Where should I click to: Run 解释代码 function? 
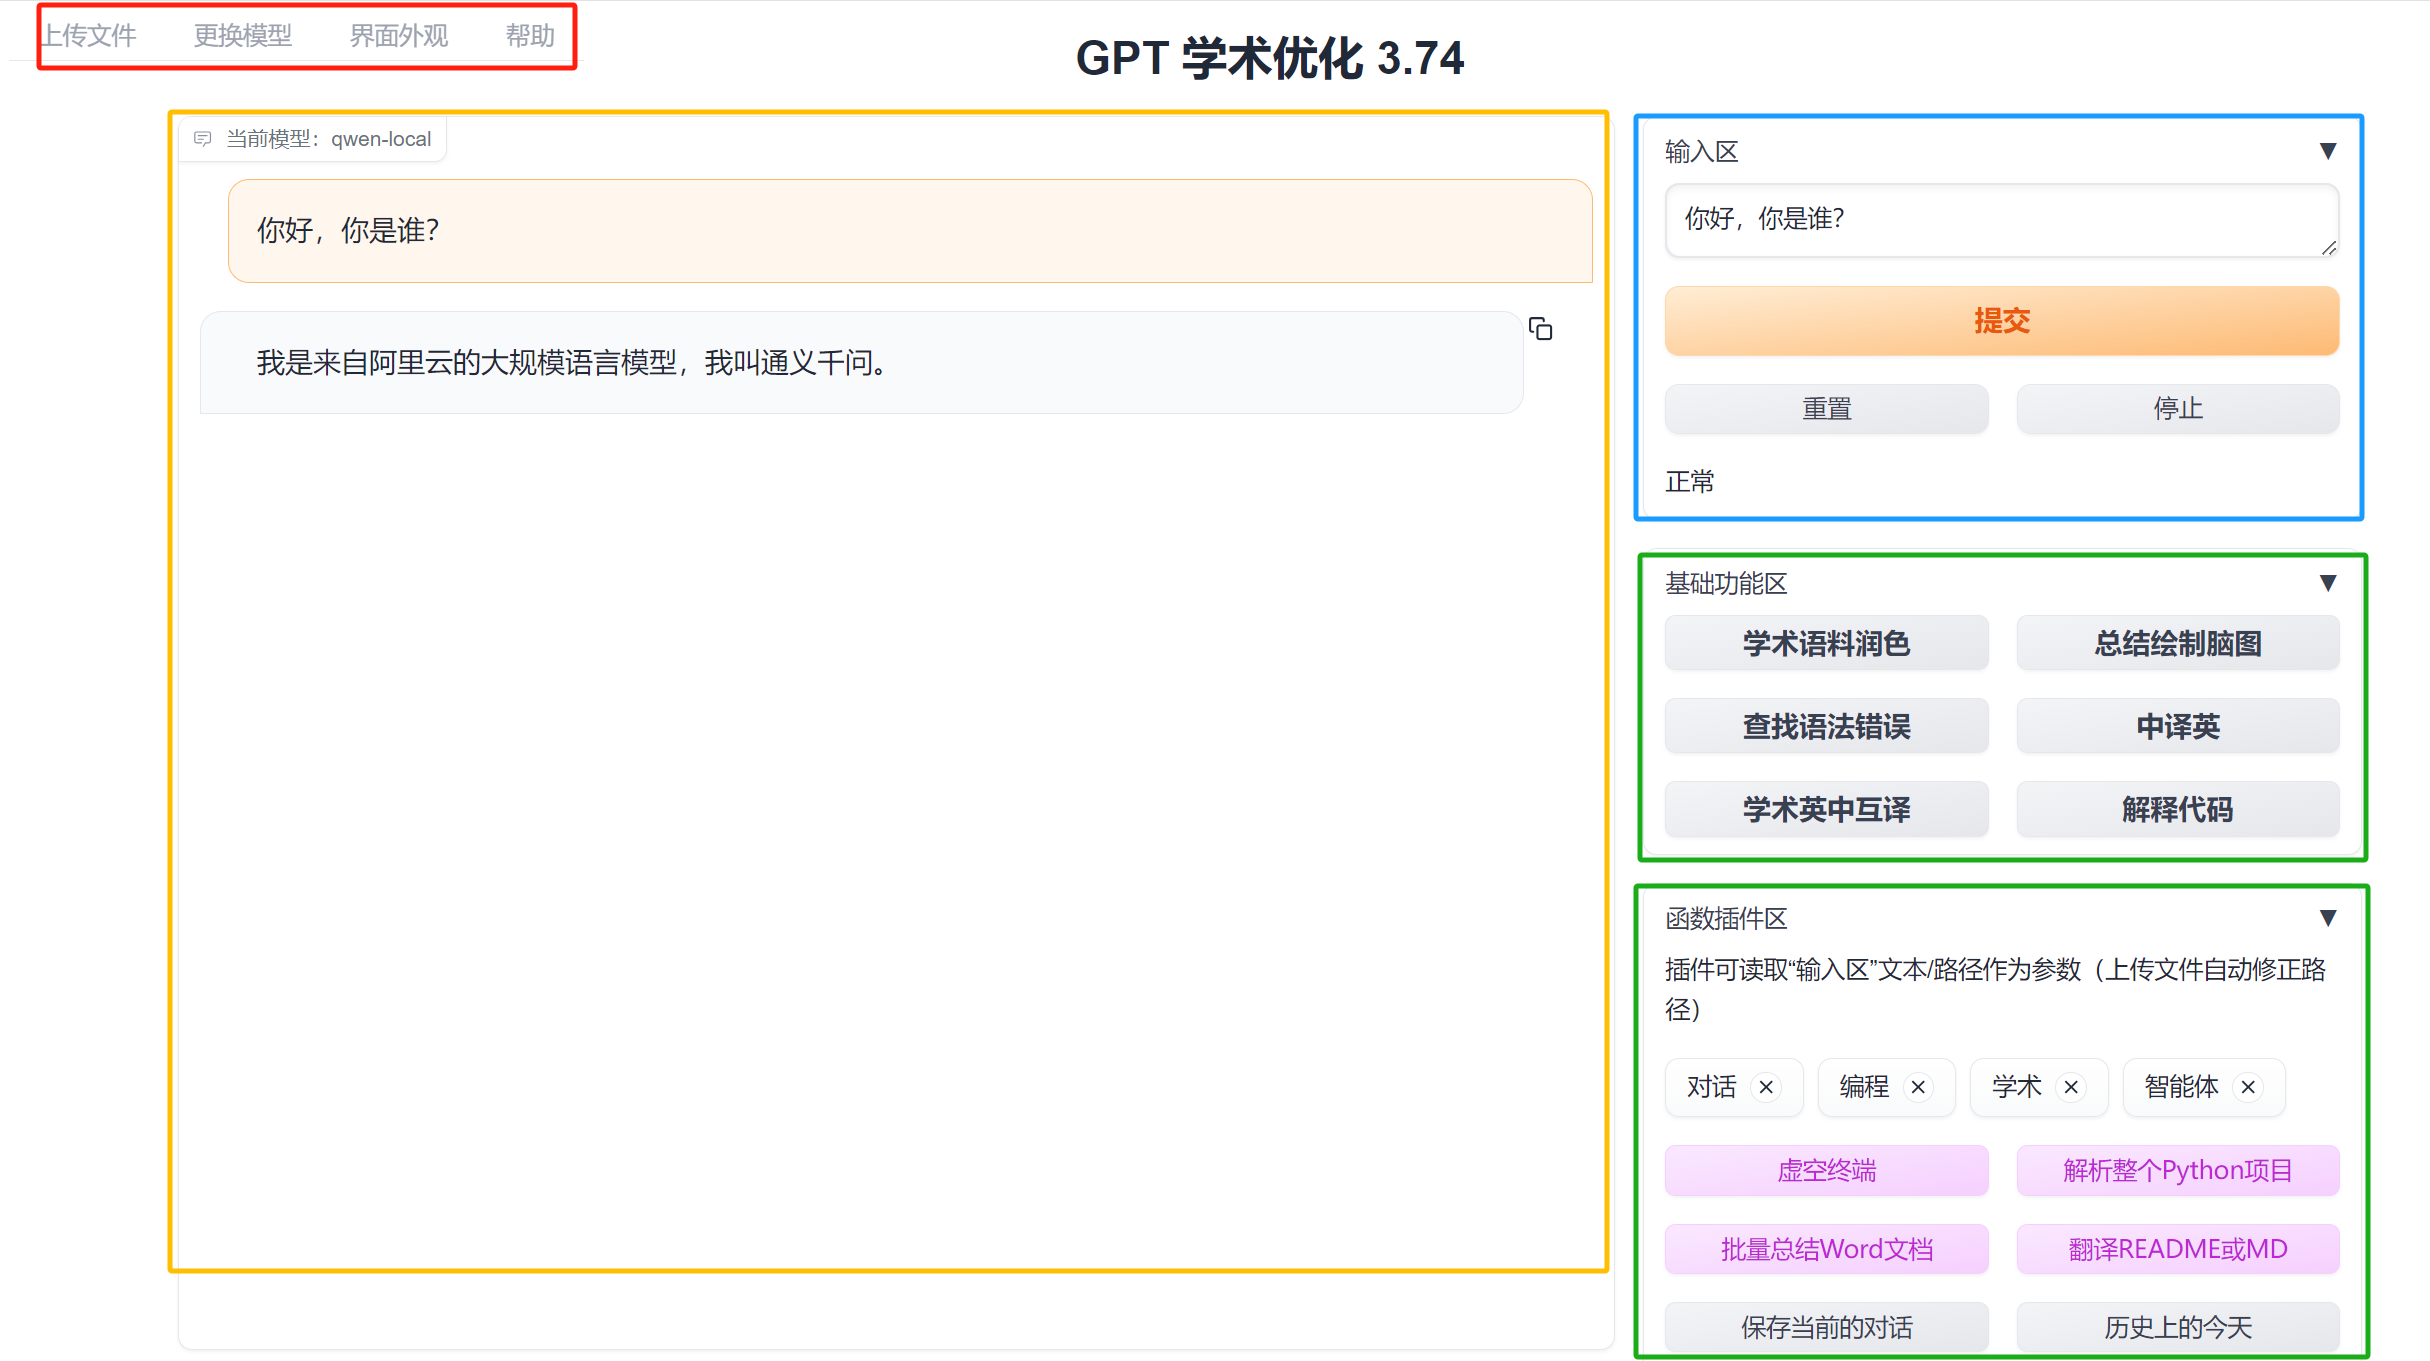(x=2178, y=809)
